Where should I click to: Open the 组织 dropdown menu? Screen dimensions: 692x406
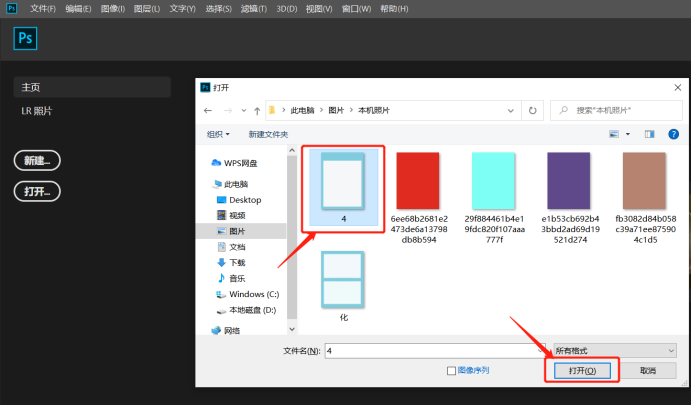(218, 134)
